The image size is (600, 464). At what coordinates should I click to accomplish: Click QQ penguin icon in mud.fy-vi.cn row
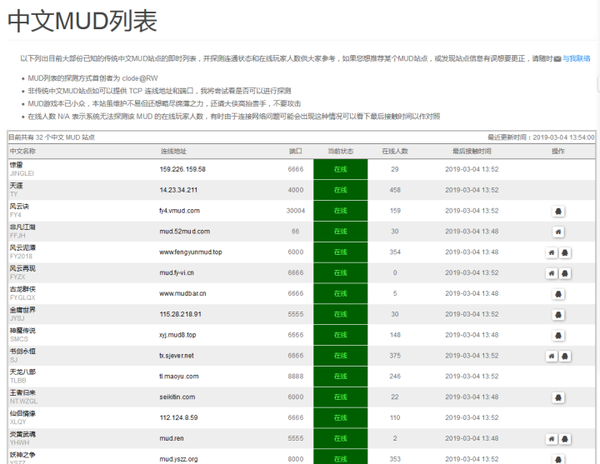(x=565, y=273)
